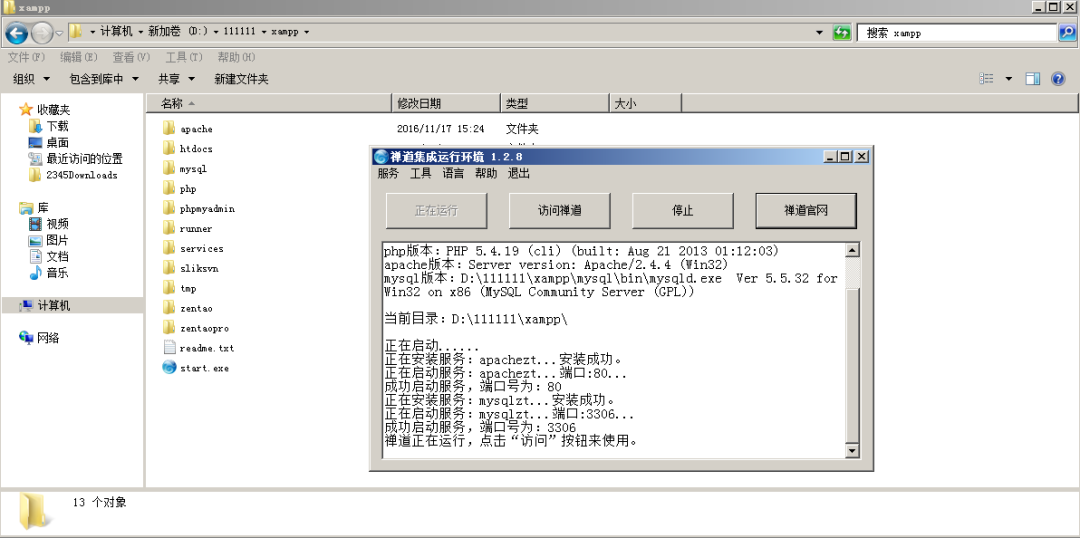The image size is (1080, 538).
Task: Select the services folder icon
Action: (169, 248)
